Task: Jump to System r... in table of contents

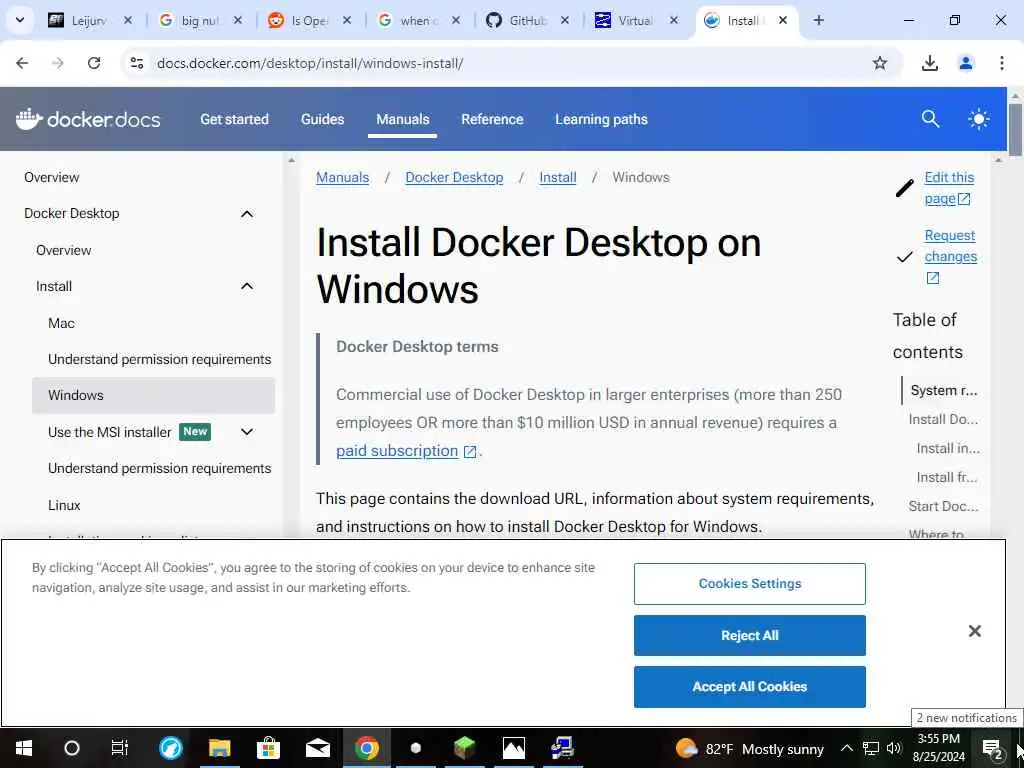Action: [944, 391]
